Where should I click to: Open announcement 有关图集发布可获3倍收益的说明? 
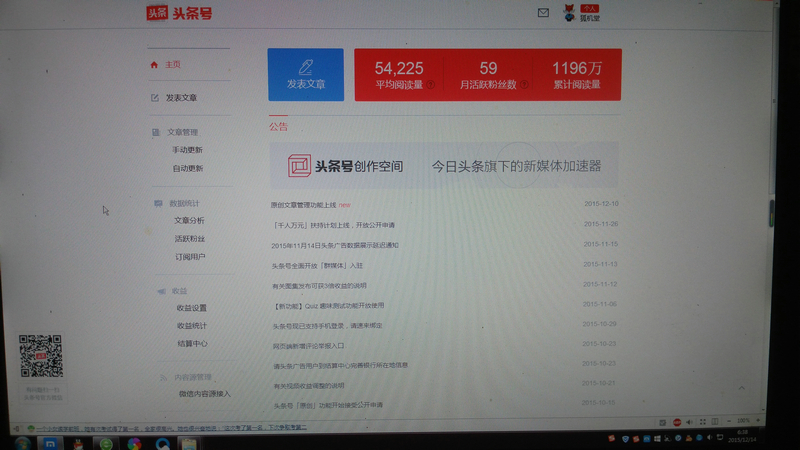(319, 286)
